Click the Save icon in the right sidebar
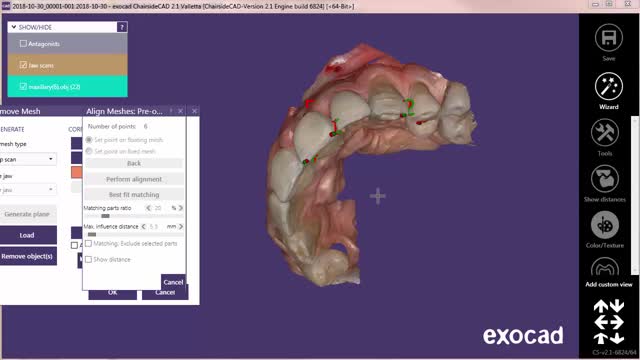This screenshot has width=640, height=360. (609, 38)
